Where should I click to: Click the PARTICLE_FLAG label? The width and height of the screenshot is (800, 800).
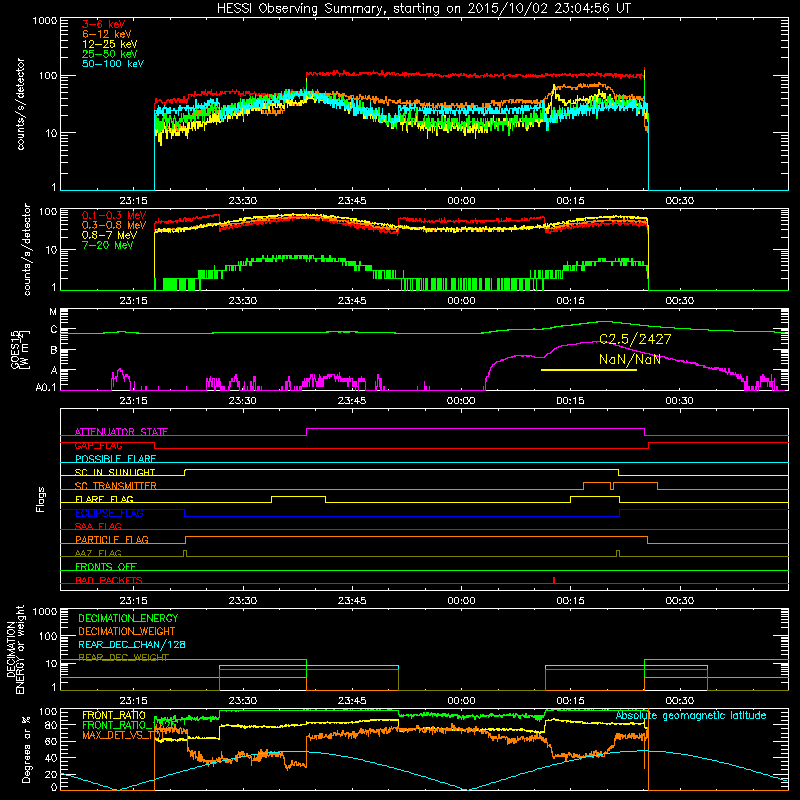[x=112, y=540]
